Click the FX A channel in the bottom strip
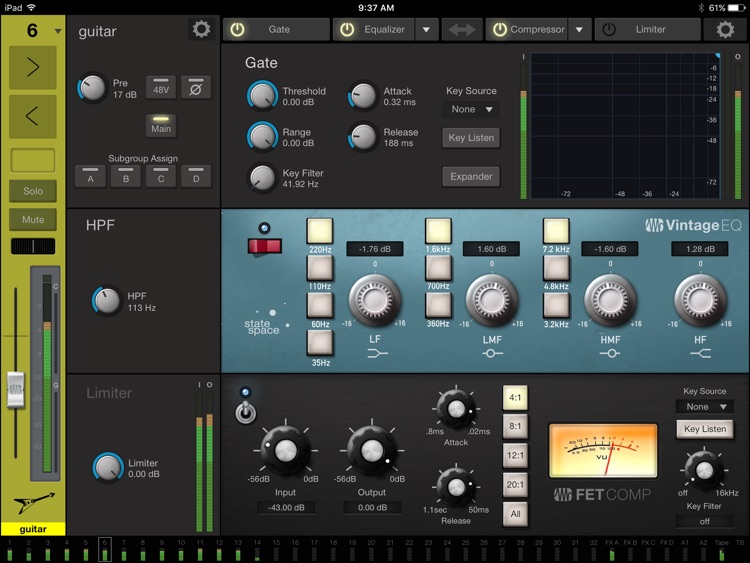The height and width of the screenshot is (563, 750). point(611,550)
